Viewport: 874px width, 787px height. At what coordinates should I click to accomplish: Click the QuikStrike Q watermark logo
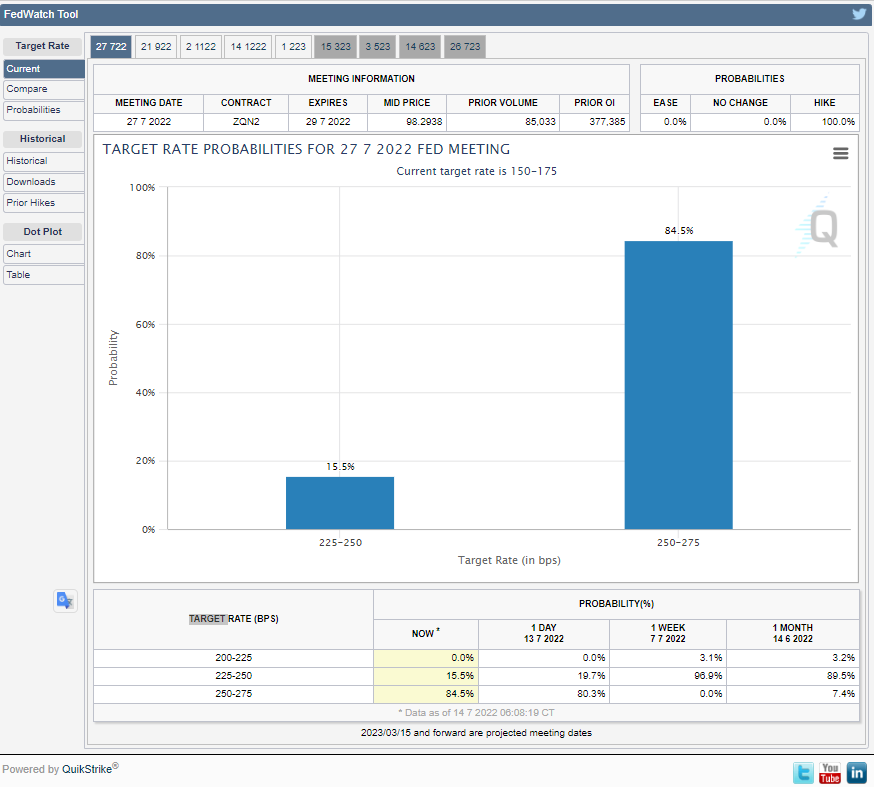820,228
